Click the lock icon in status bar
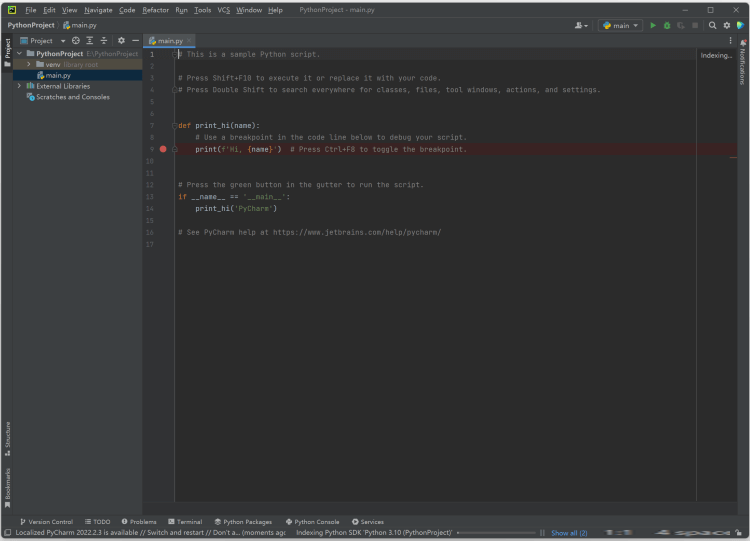The height and width of the screenshot is (541, 750). click(x=739, y=532)
